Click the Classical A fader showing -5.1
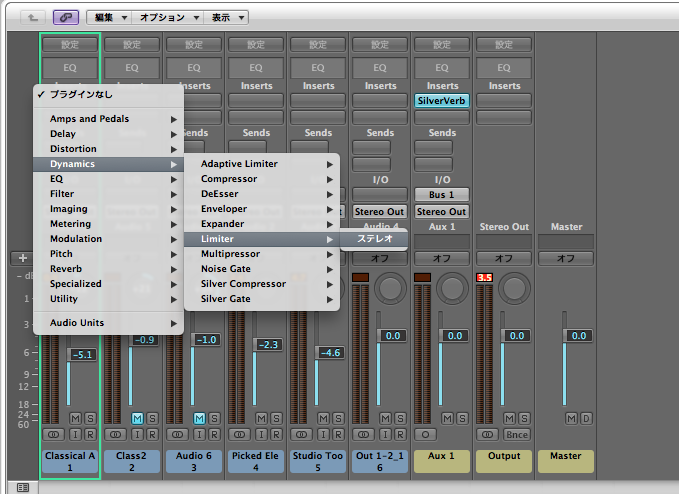The width and height of the screenshot is (679, 494). point(82,355)
